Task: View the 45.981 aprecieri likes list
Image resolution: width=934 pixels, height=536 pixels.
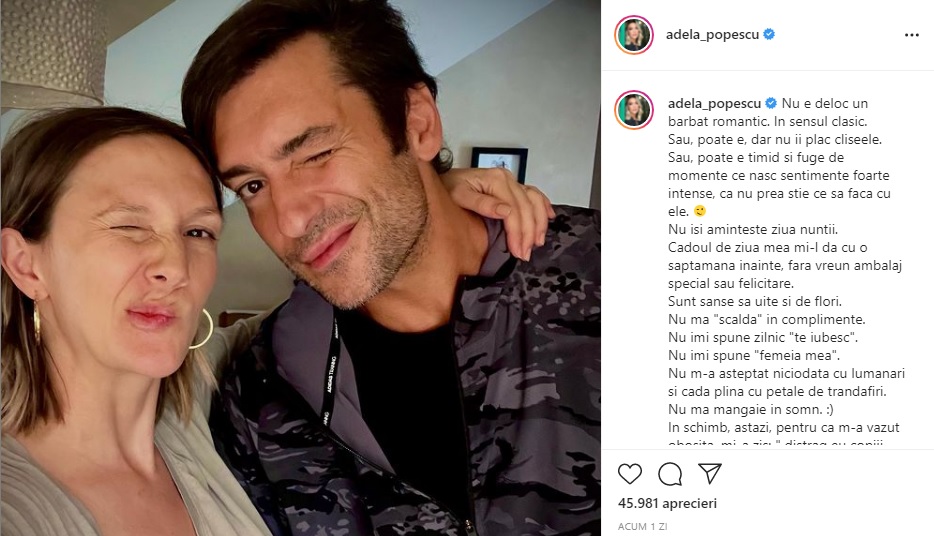Action: (667, 503)
